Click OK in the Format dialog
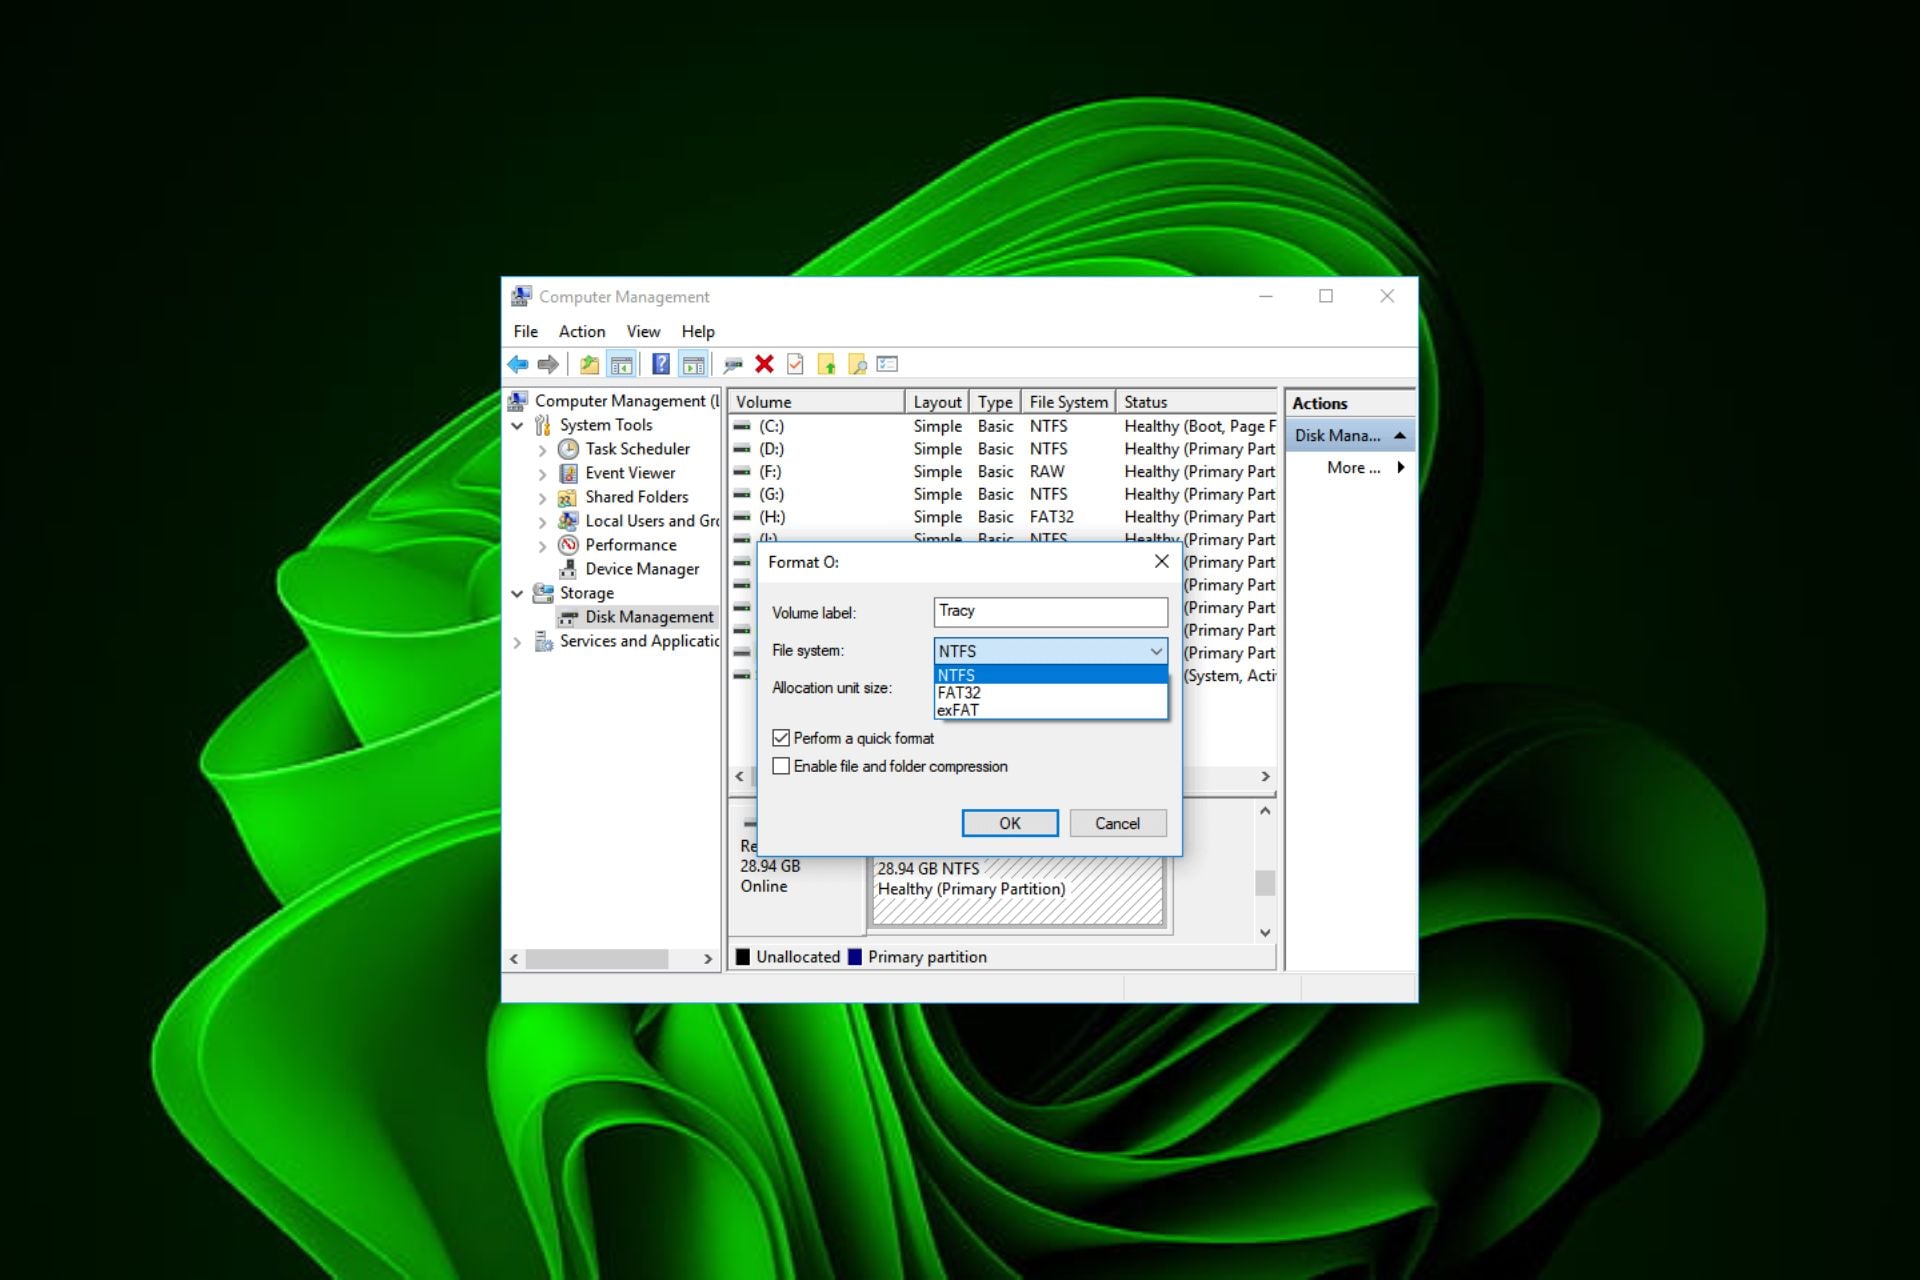Image resolution: width=1920 pixels, height=1280 pixels. [1010, 823]
